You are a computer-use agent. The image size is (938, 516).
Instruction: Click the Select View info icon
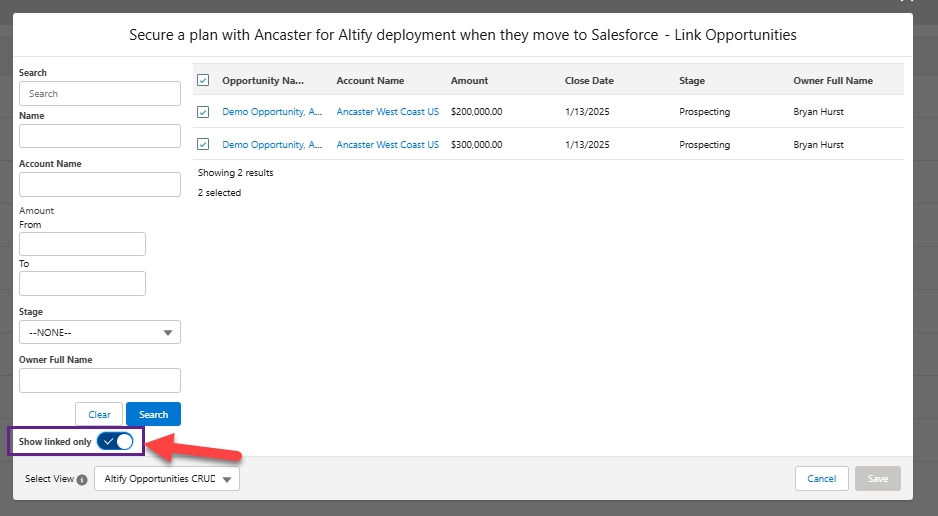pyautogui.click(x=82, y=480)
